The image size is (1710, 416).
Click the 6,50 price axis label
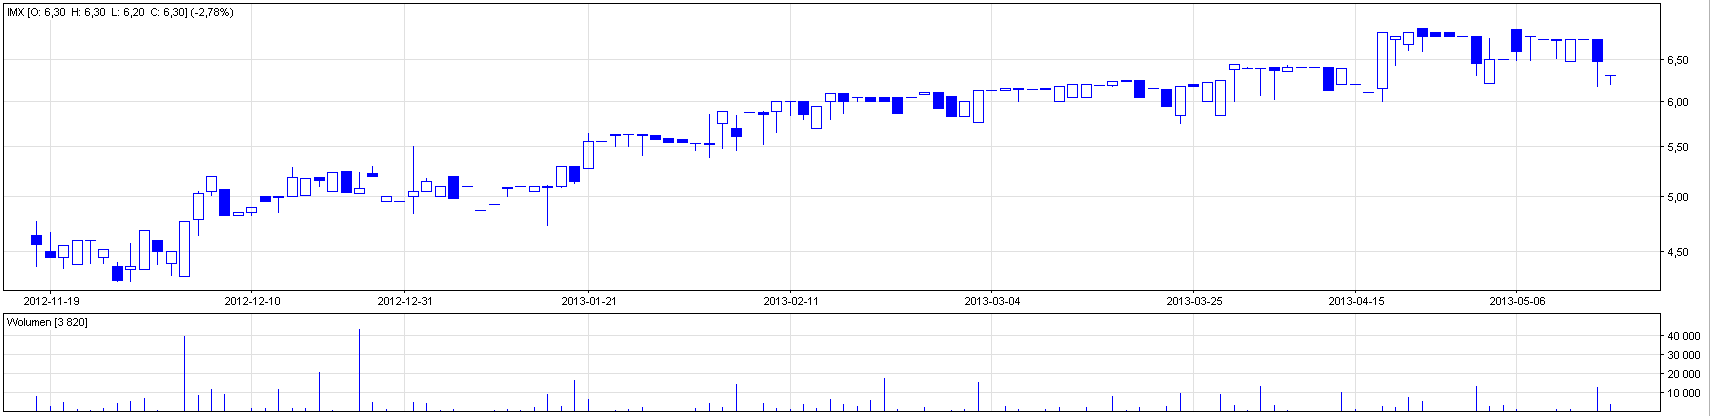(1677, 60)
